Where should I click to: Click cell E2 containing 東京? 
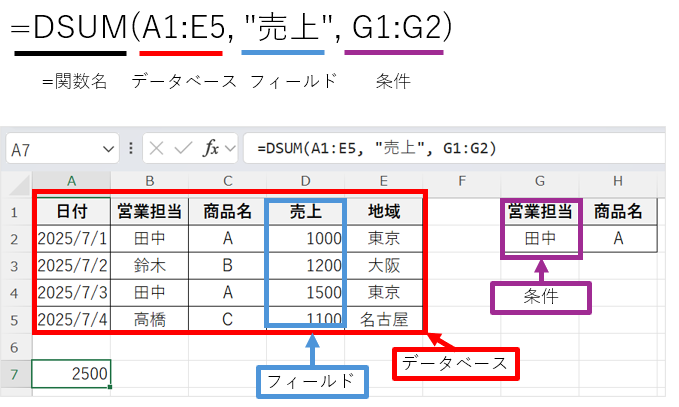coord(384,239)
